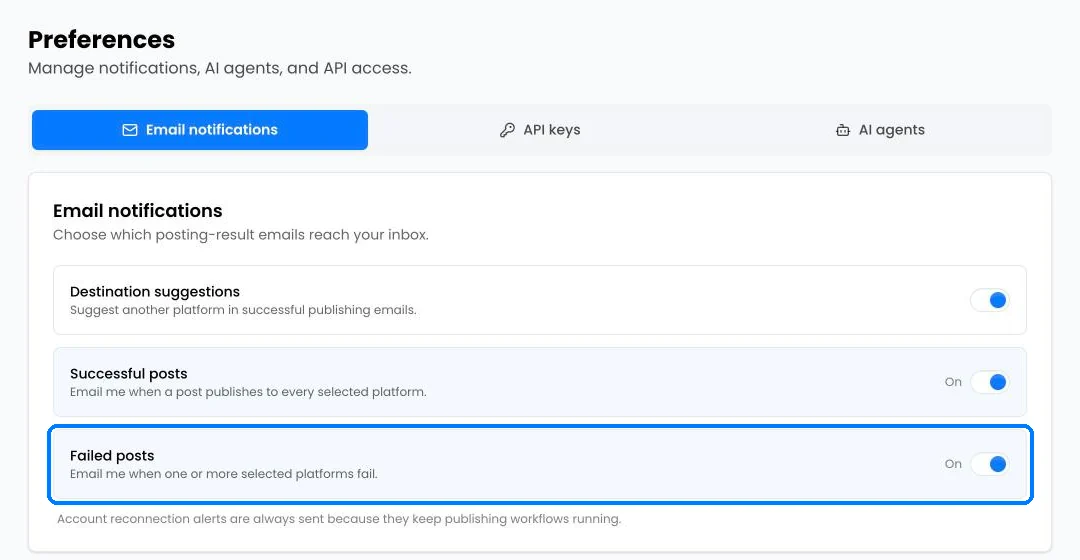Select the Email notifications tab
The height and width of the screenshot is (560, 1080).
click(x=200, y=130)
